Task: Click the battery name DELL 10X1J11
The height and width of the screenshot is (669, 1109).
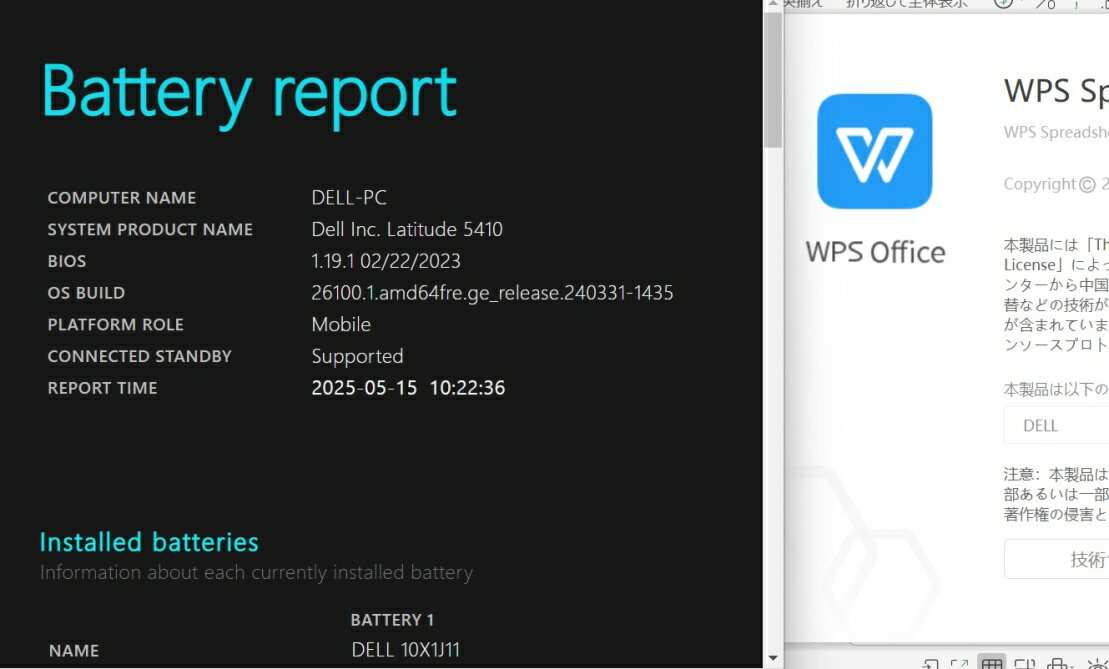Action: [406, 650]
